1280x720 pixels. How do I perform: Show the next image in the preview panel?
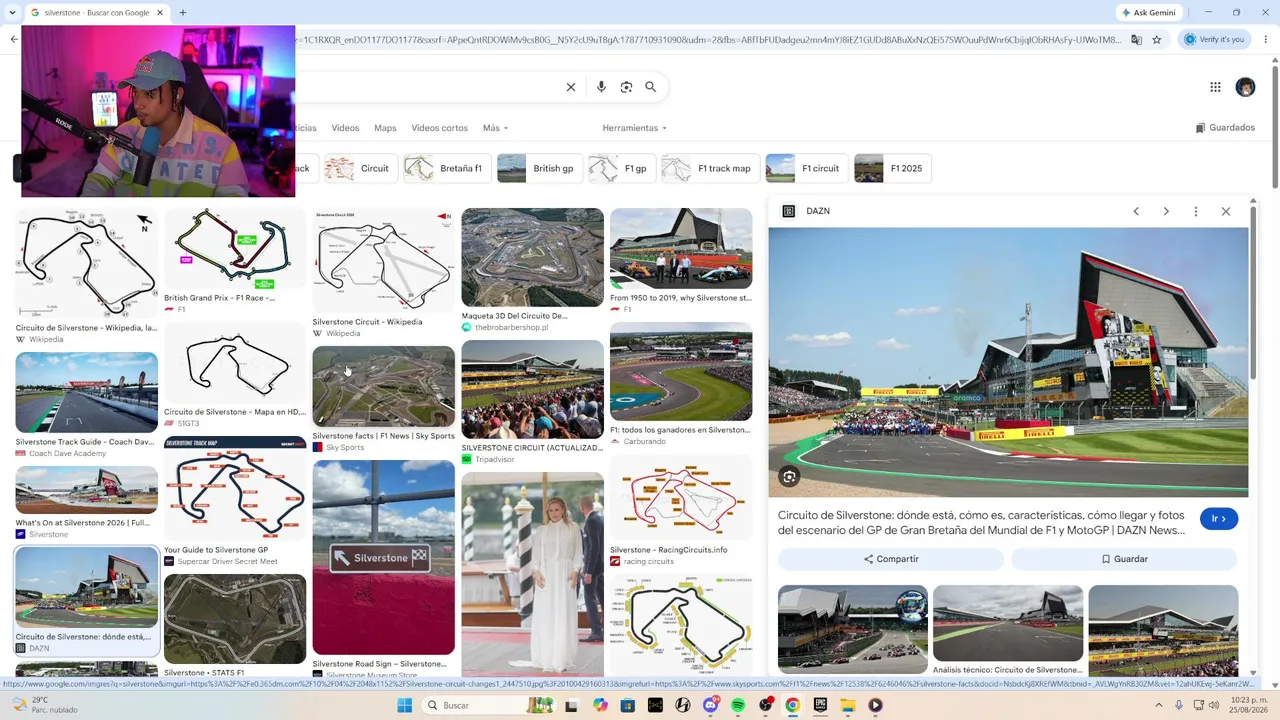1166,211
